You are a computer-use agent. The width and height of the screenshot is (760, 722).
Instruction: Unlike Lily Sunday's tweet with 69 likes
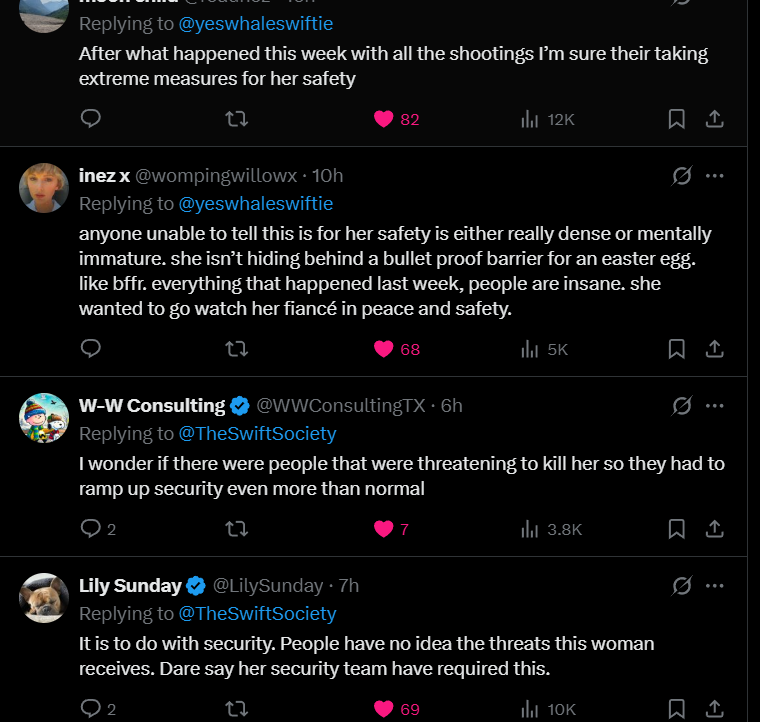click(384, 709)
